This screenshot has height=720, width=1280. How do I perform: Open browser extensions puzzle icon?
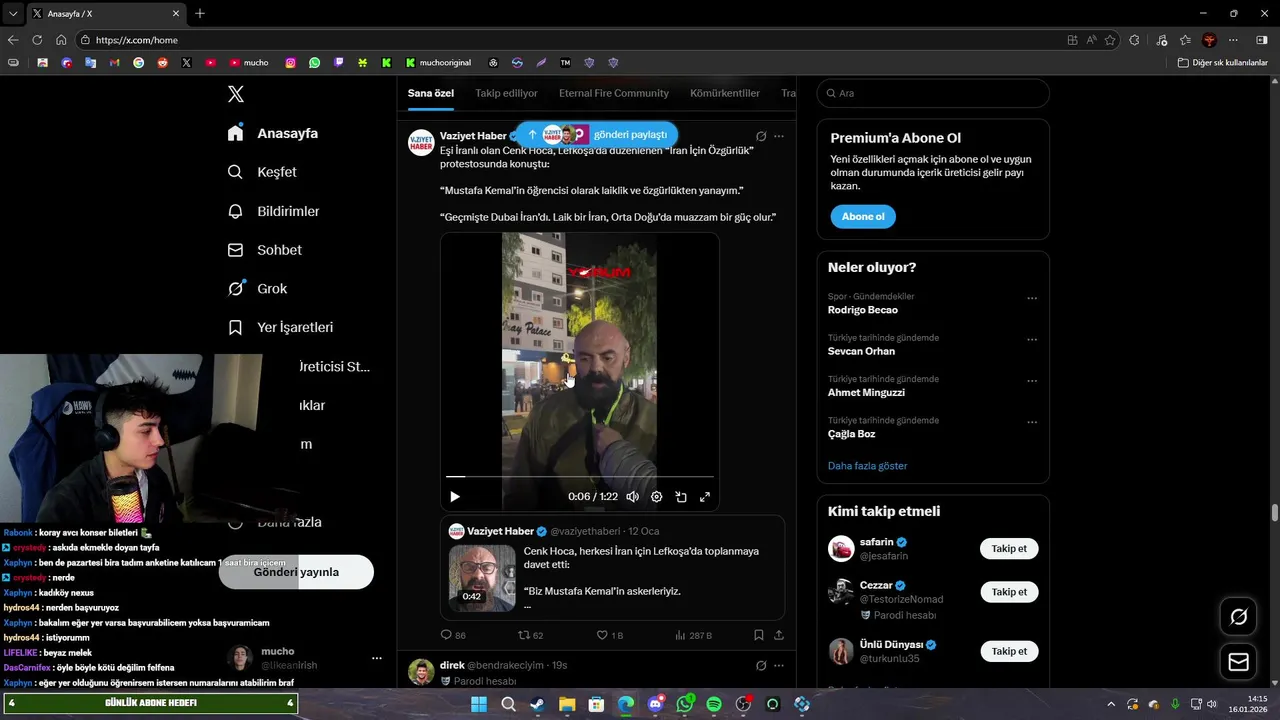pyautogui.click(x=1134, y=40)
